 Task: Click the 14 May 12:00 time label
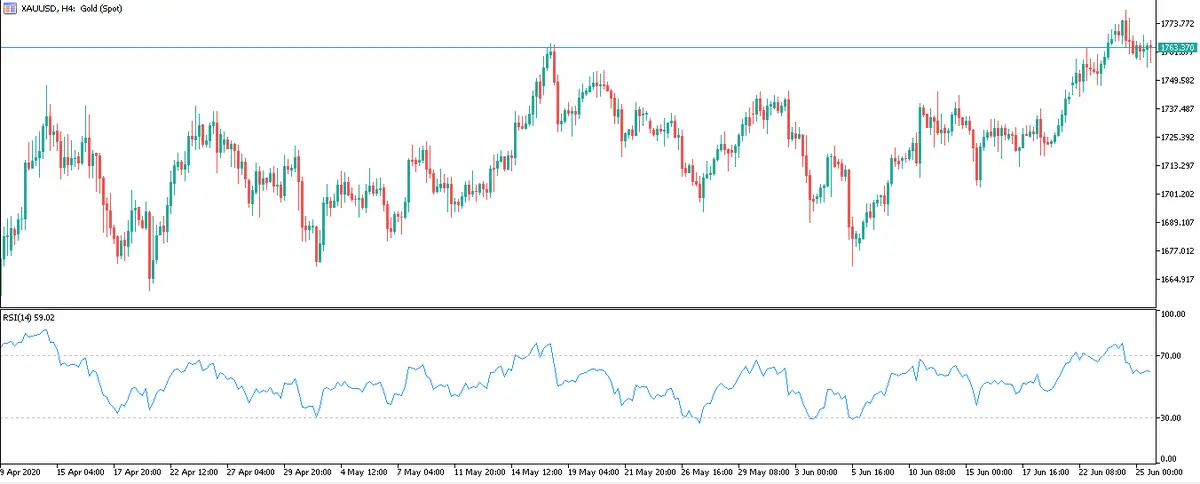(538, 470)
